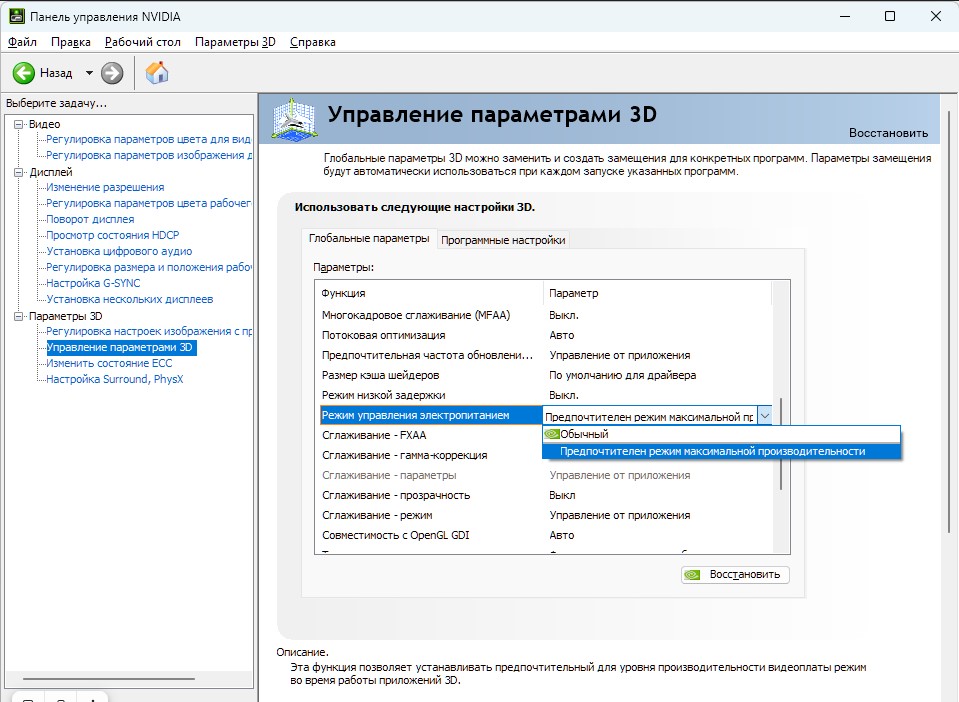Viewport: 959px width, 702px height.
Task: Select Режим управления электропитанием row
Action: coord(431,415)
